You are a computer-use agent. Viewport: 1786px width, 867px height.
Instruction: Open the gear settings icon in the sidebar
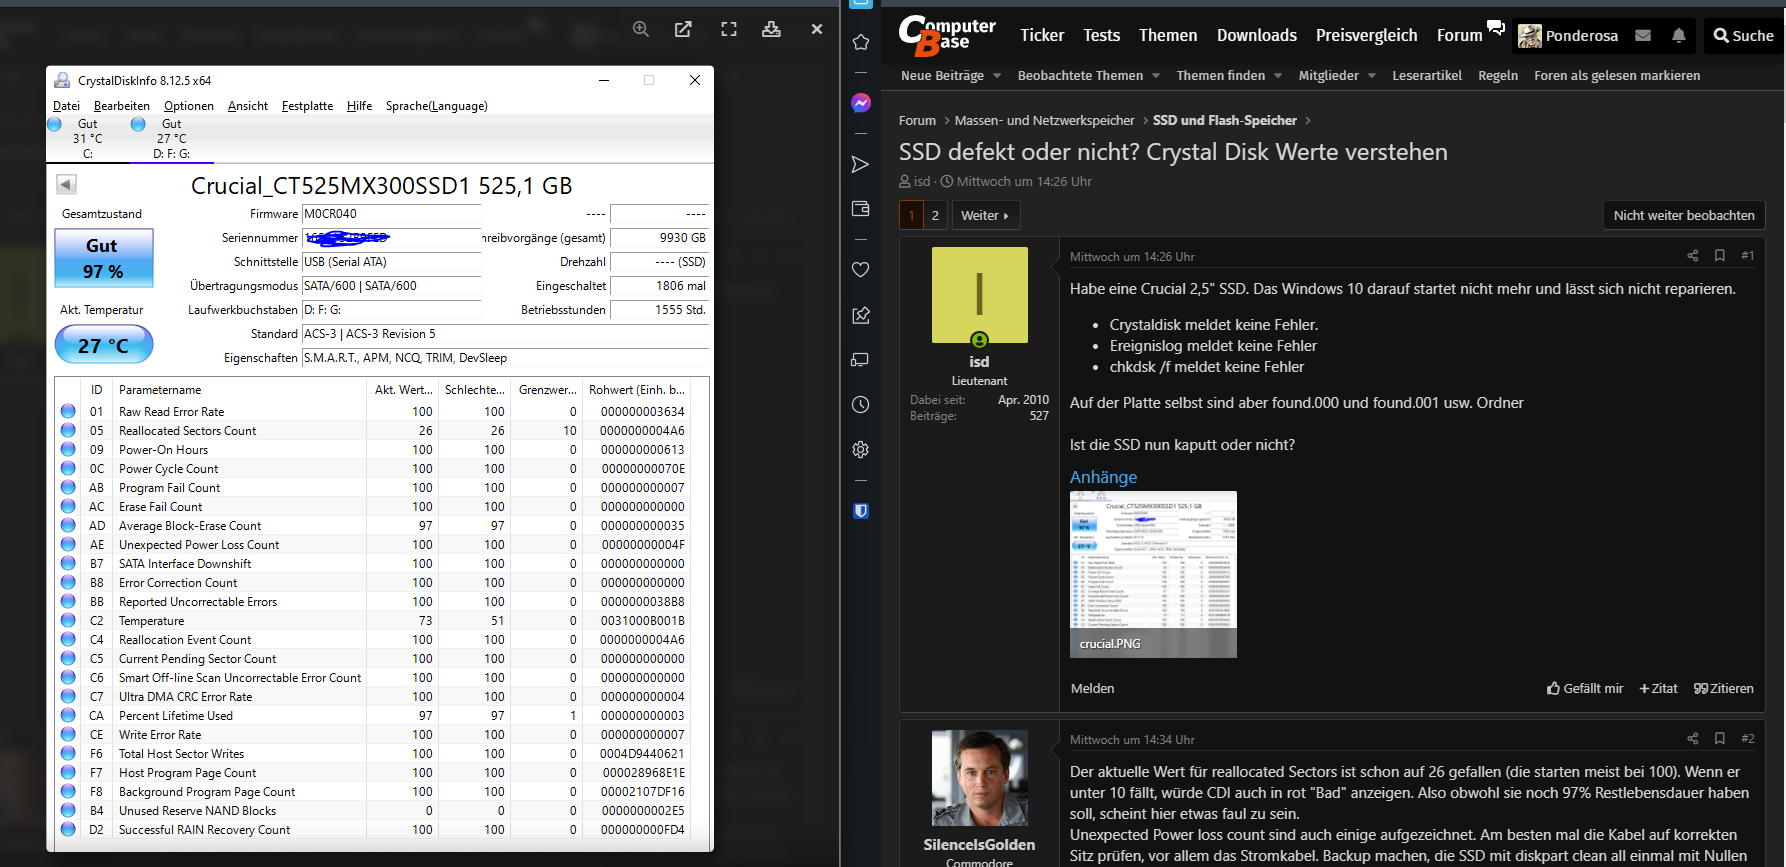pos(860,450)
